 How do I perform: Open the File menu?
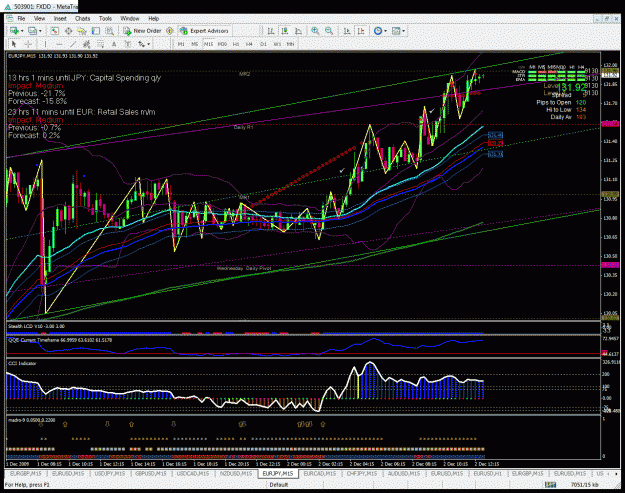point(21,18)
